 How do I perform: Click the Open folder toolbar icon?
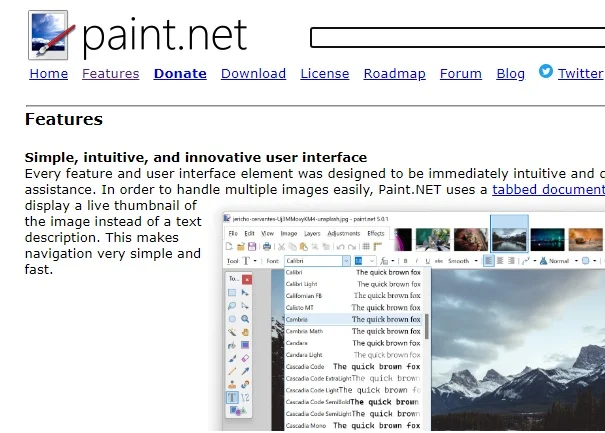[x=241, y=246]
